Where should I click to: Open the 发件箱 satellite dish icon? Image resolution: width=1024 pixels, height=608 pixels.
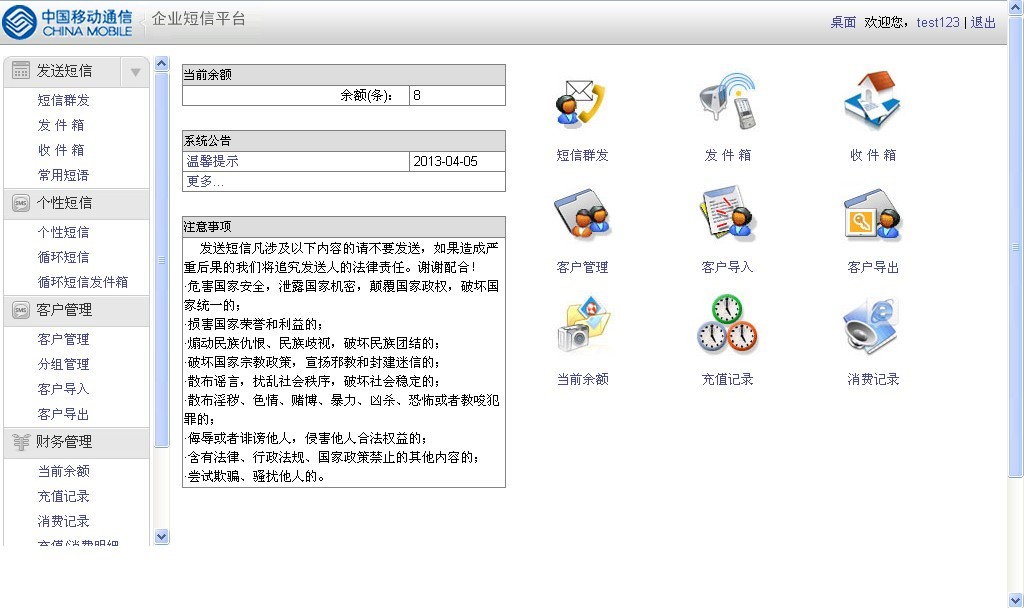728,101
